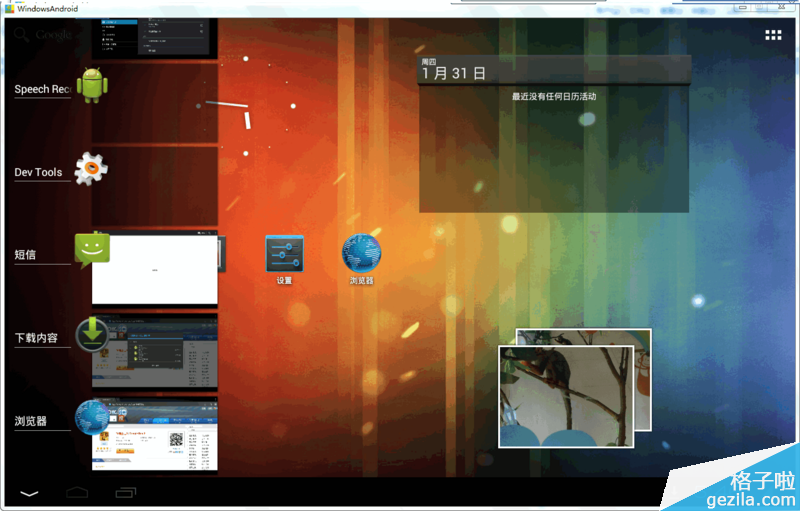This screenshot has width=800, height=511.
Task: Select the download arrow icon in recents
Action: (x=92, y=334)
